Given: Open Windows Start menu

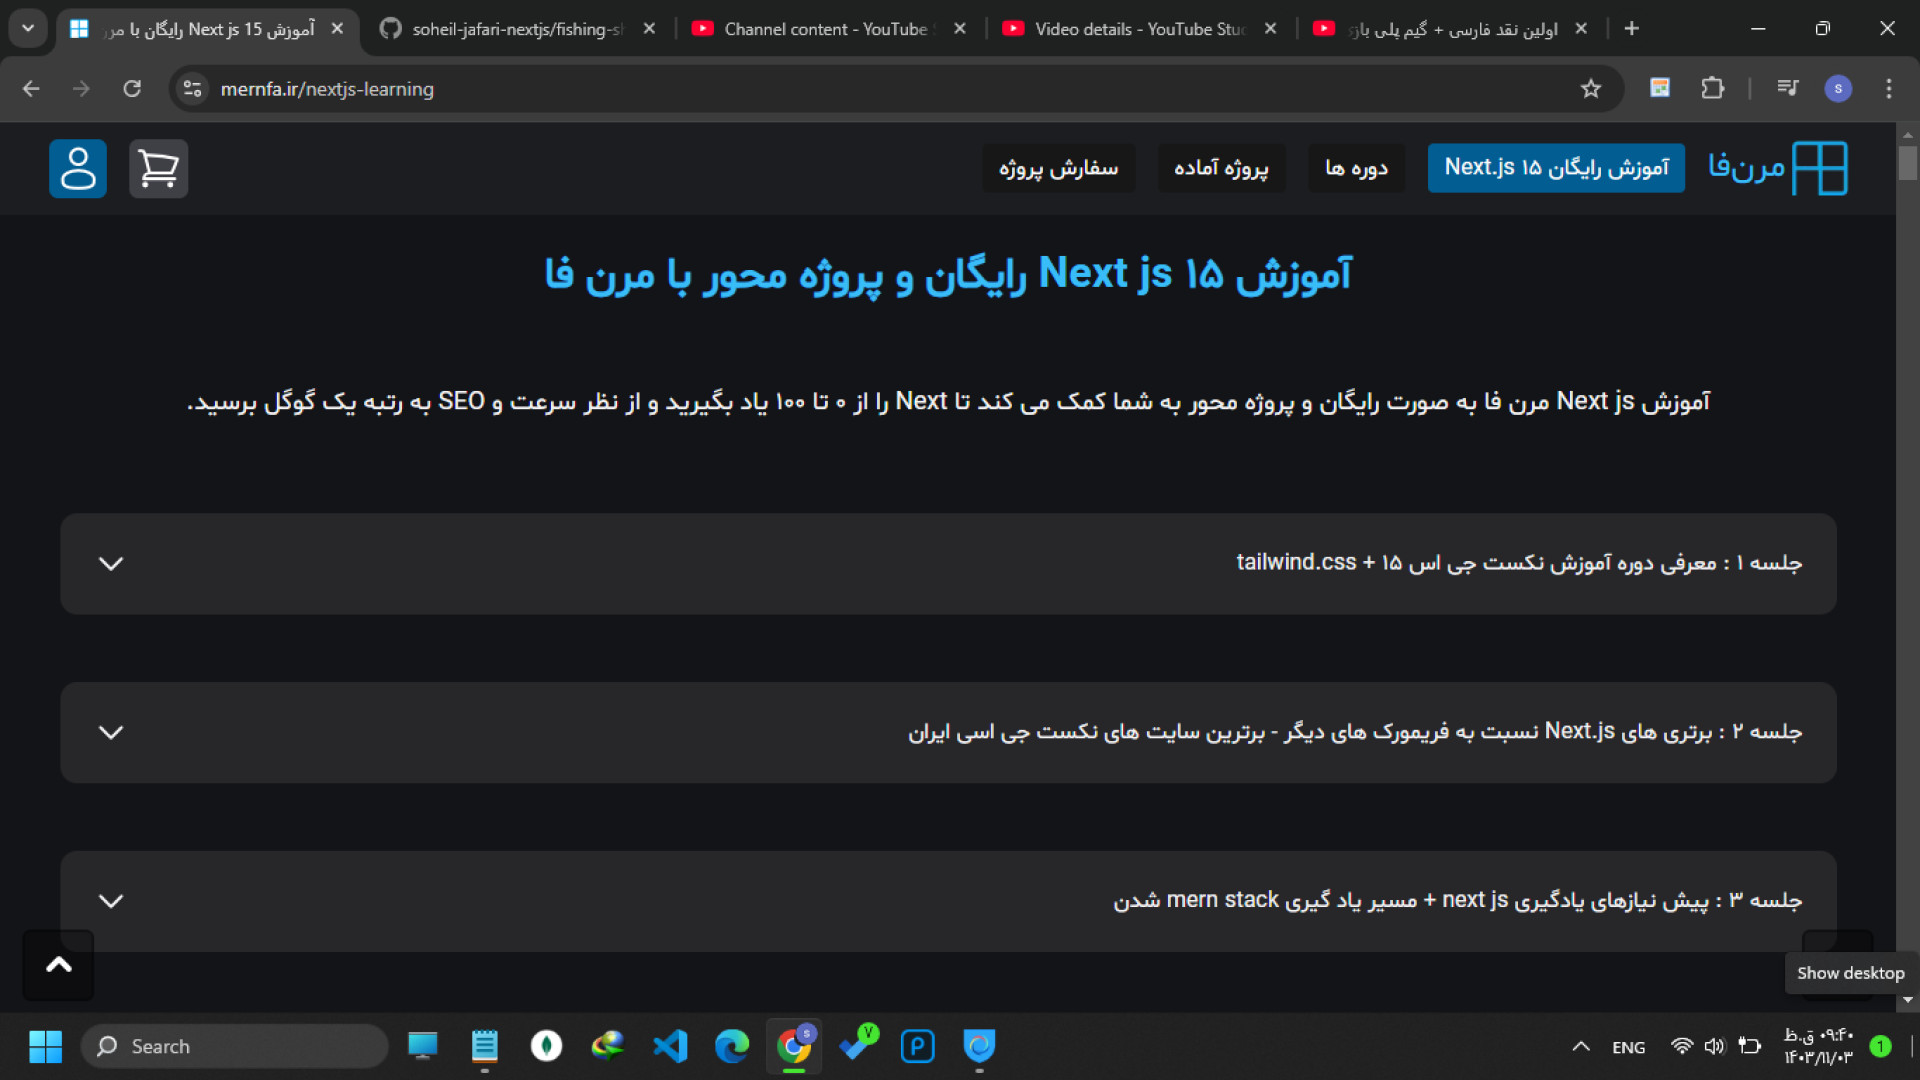Looking at the screenshot, I should [x=45, y=1046].
